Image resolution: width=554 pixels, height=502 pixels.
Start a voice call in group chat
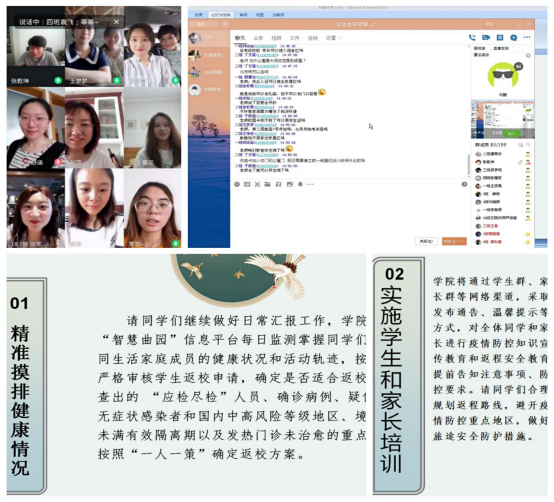coord(472,37)
